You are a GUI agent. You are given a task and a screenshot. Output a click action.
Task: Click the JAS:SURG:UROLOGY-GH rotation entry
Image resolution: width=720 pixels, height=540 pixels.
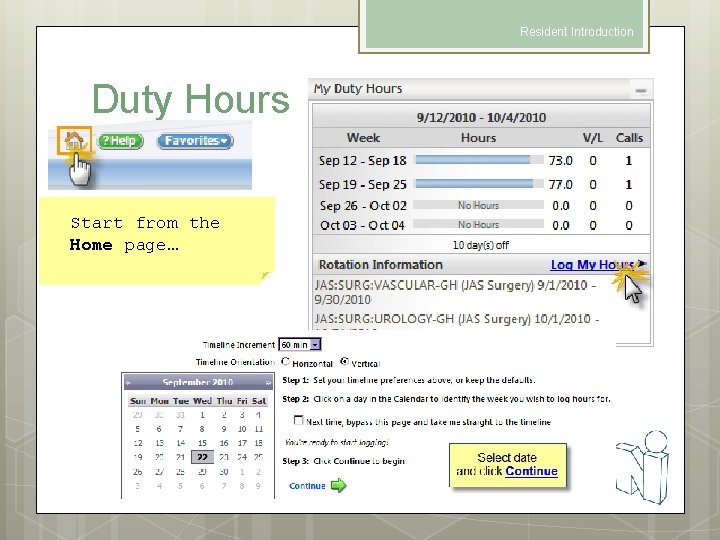coord(457,319)
